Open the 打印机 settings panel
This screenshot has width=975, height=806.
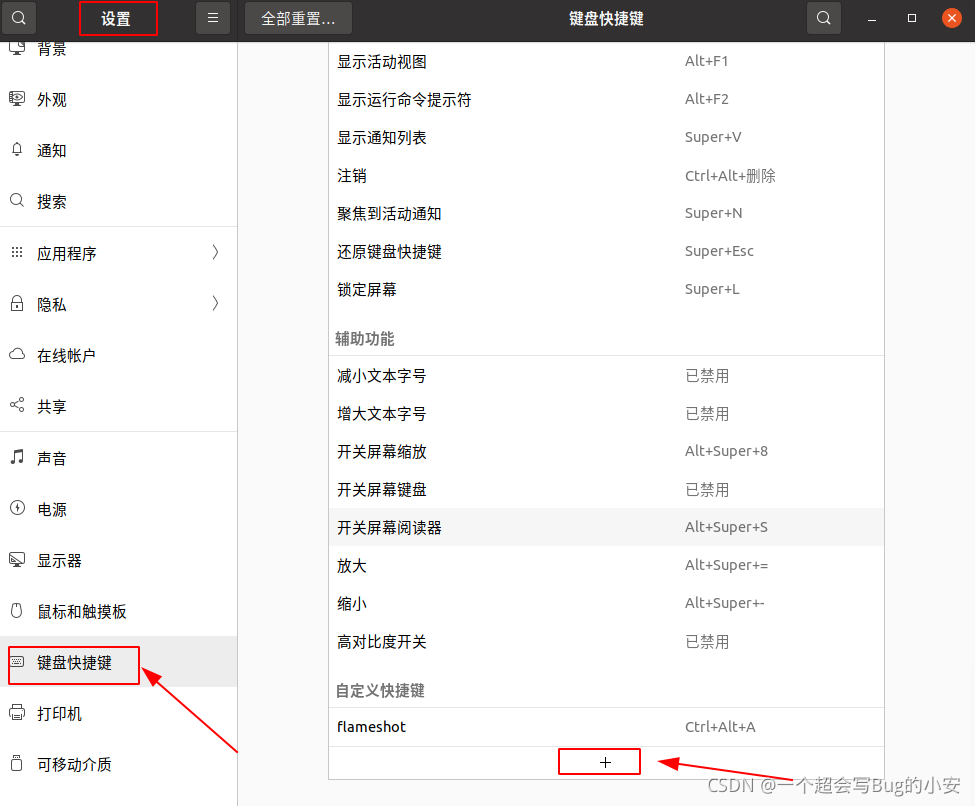118,713
